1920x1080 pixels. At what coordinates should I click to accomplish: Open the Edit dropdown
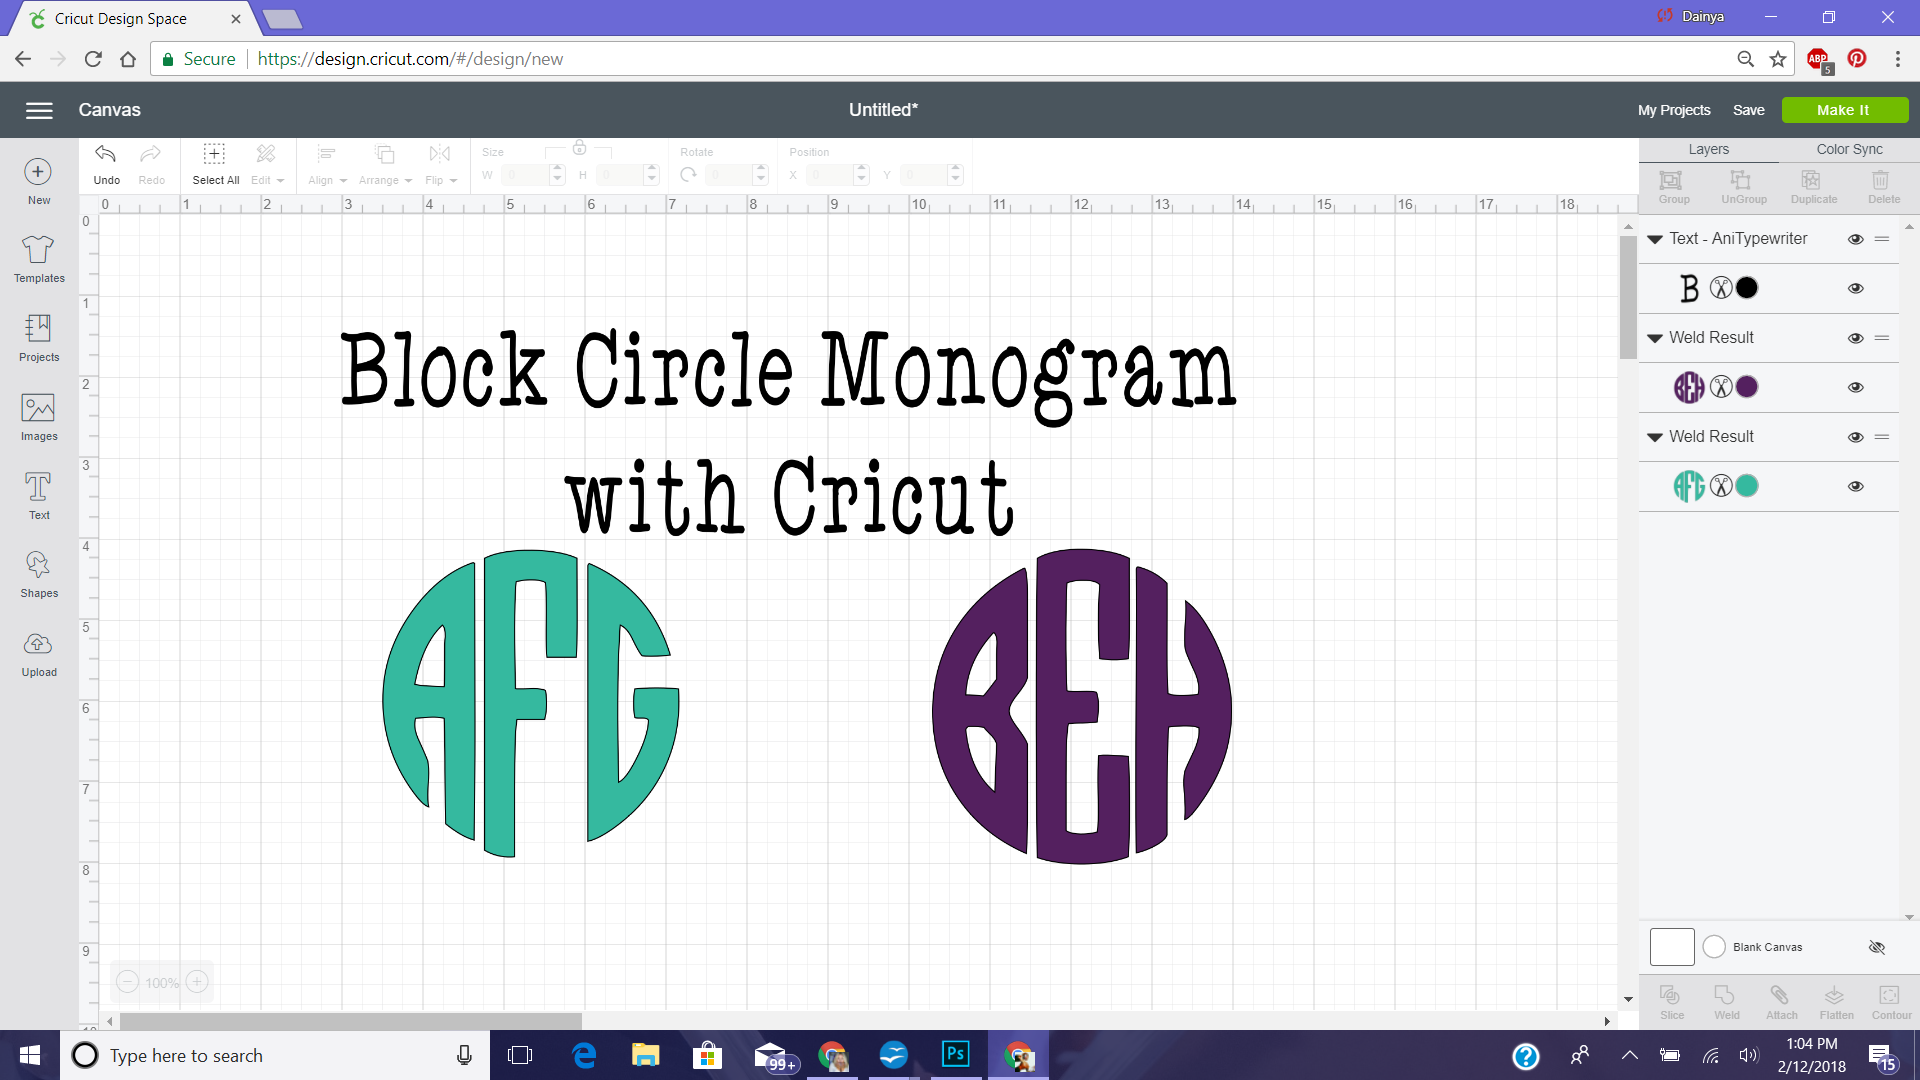coord(266,165)
